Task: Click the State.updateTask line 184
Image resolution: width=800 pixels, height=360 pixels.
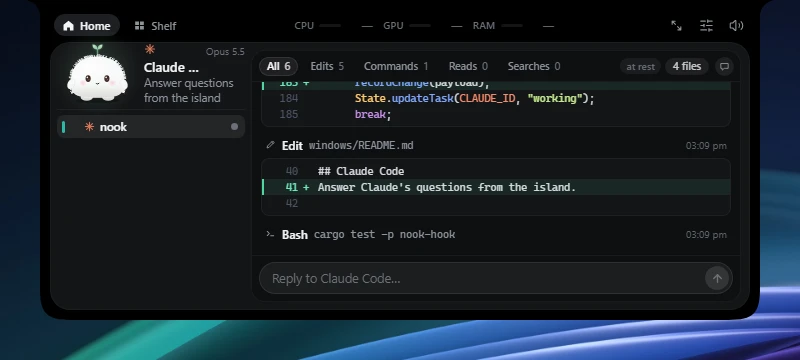Action: click(x=496, y=98)
